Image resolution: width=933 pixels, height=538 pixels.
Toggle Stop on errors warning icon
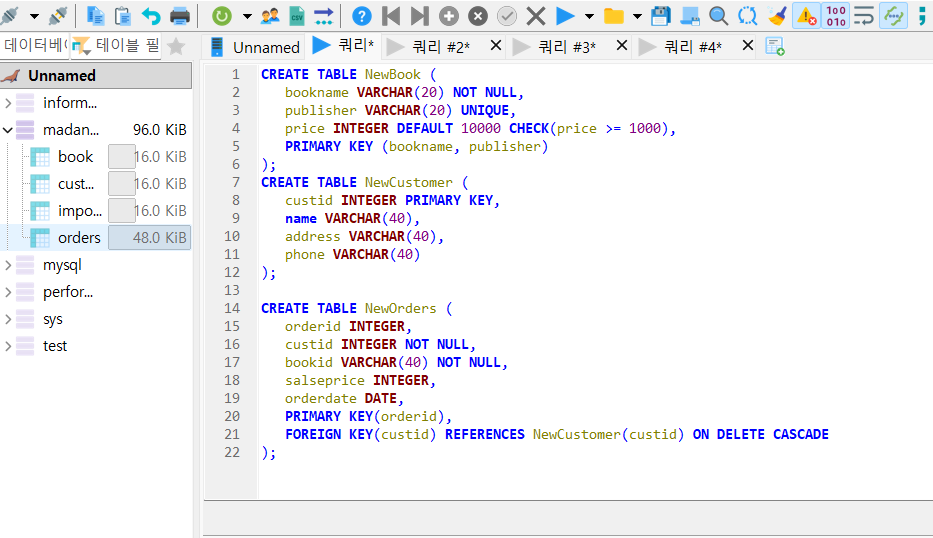[806, 16]
